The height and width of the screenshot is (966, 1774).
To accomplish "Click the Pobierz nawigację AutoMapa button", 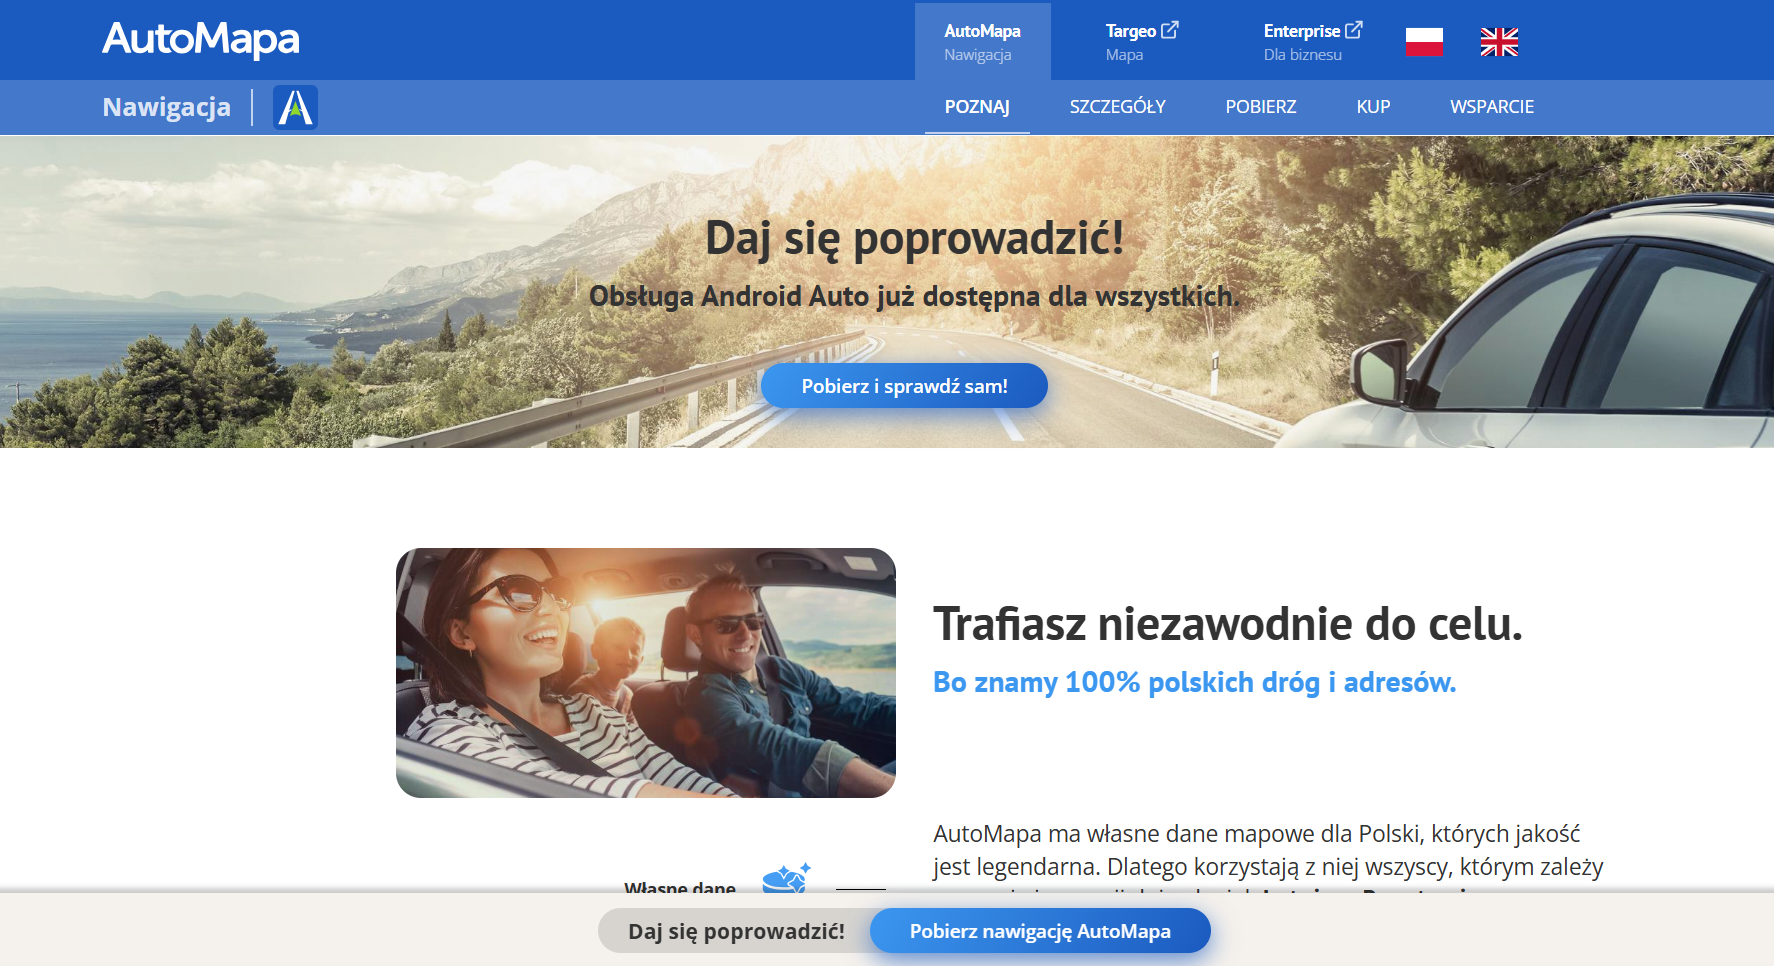I will coord(1040,931).
